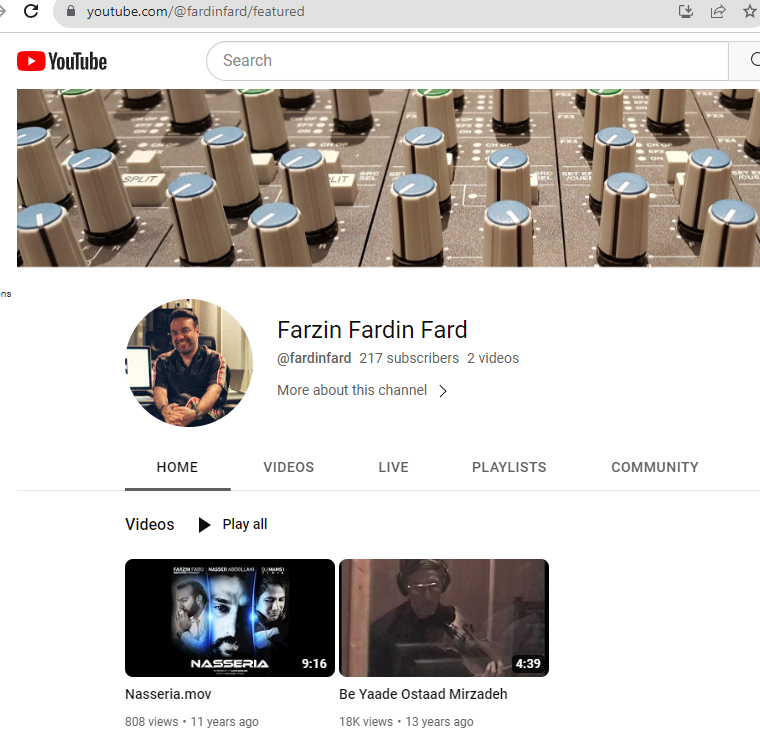Expand More about this channel chevron
The height and width of the screenshot is (746, 760).
pyautogui.click(x=443, y=391)
